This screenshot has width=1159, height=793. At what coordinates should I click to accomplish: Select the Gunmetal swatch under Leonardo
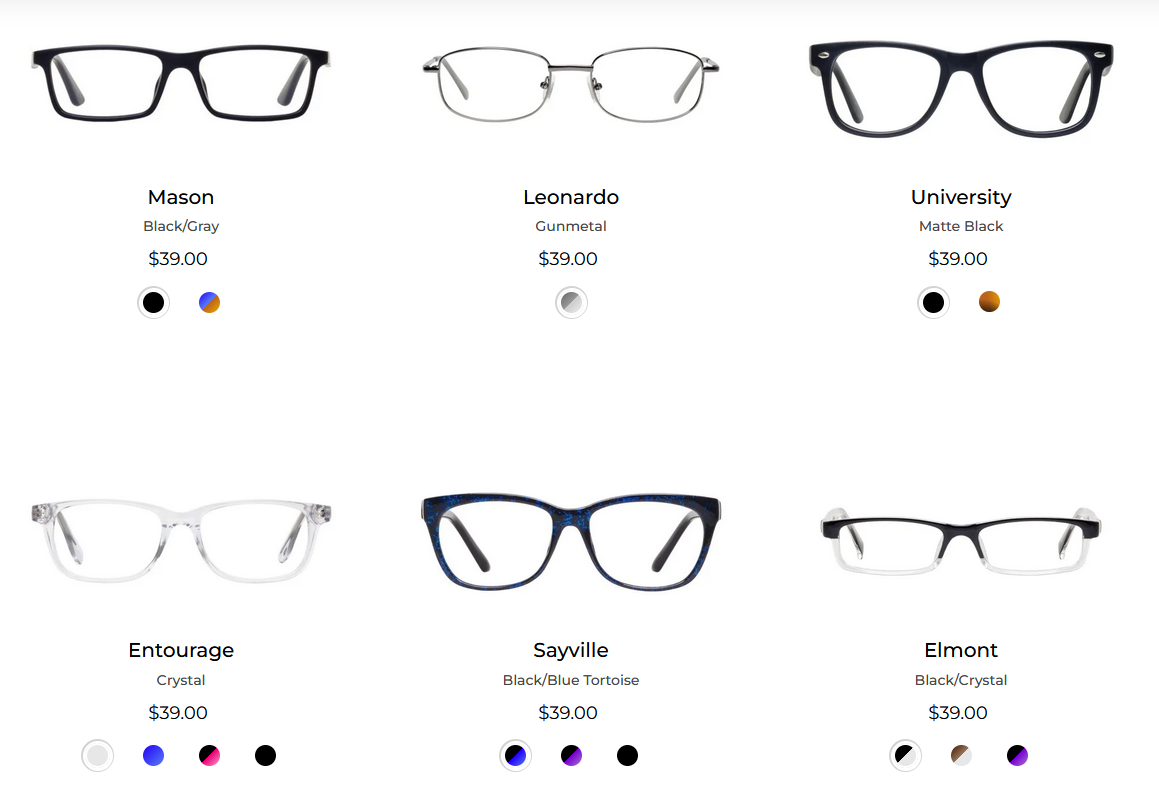[x=571, y=302]
